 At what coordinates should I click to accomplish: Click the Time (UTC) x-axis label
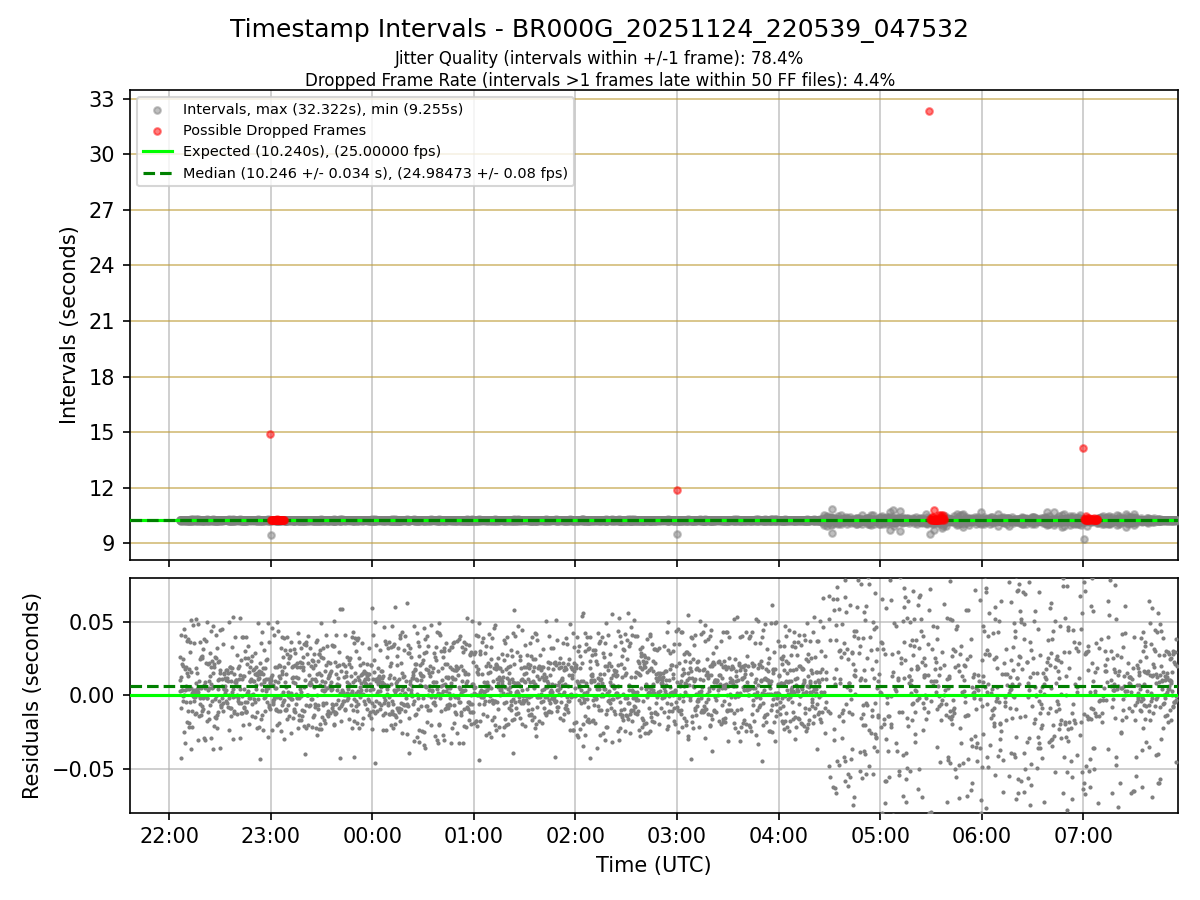click(x=653, y=865)
